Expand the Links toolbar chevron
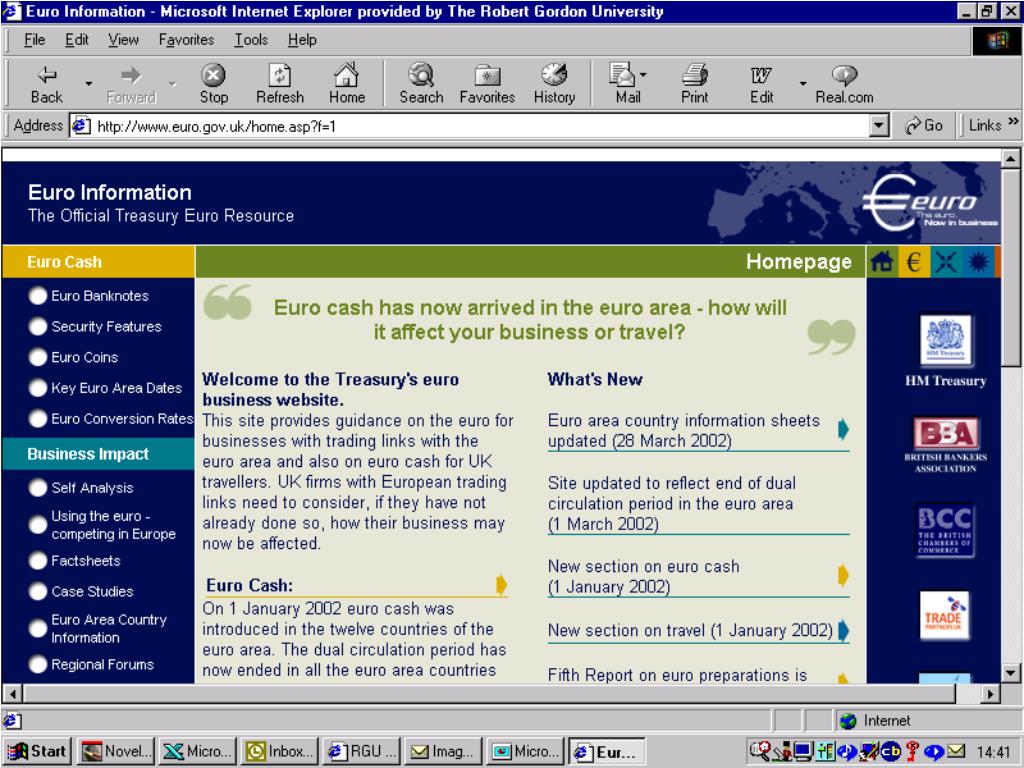 coord(1013,121)
